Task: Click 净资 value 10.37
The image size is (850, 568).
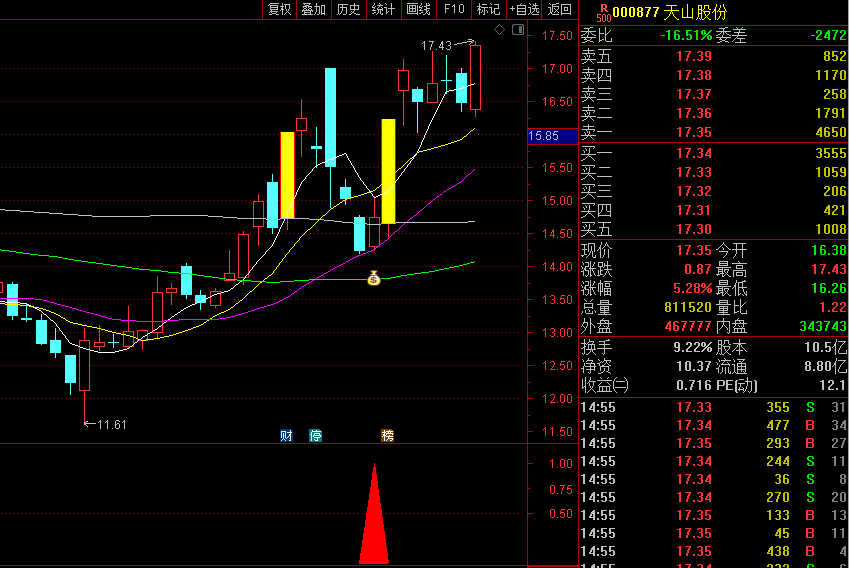Action: click(x=693, y=366)
